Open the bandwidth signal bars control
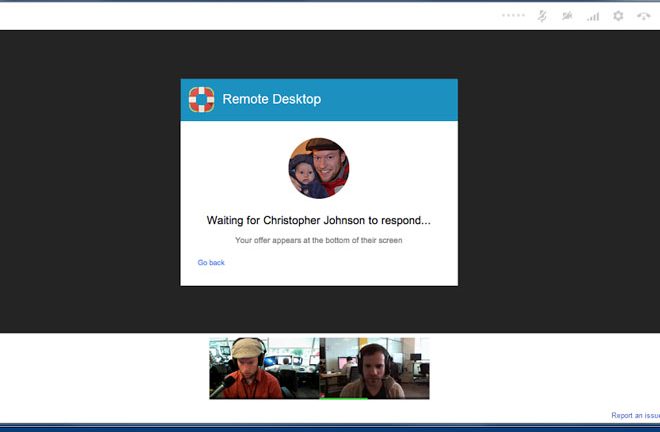The height and width of the screenshot is (432, 660). pos(593,16)
